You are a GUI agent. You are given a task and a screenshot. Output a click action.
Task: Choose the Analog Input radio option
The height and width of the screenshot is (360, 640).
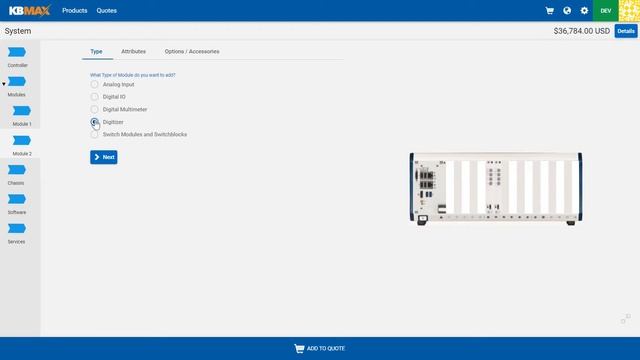point(94,84)
